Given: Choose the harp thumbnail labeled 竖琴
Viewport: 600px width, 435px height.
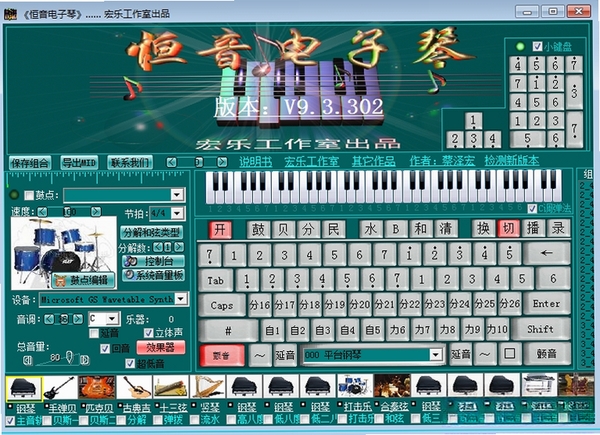Looking at the screenshot, I should (x=207, y=386).
